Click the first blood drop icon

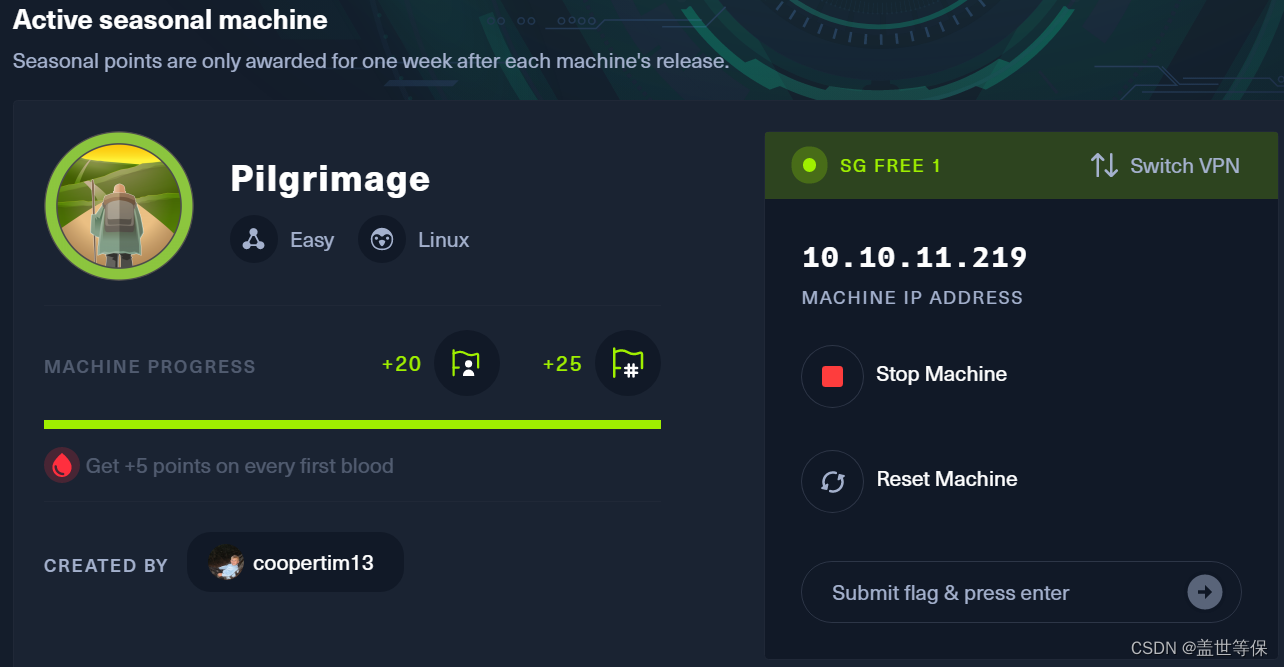(x=61, y=465)
